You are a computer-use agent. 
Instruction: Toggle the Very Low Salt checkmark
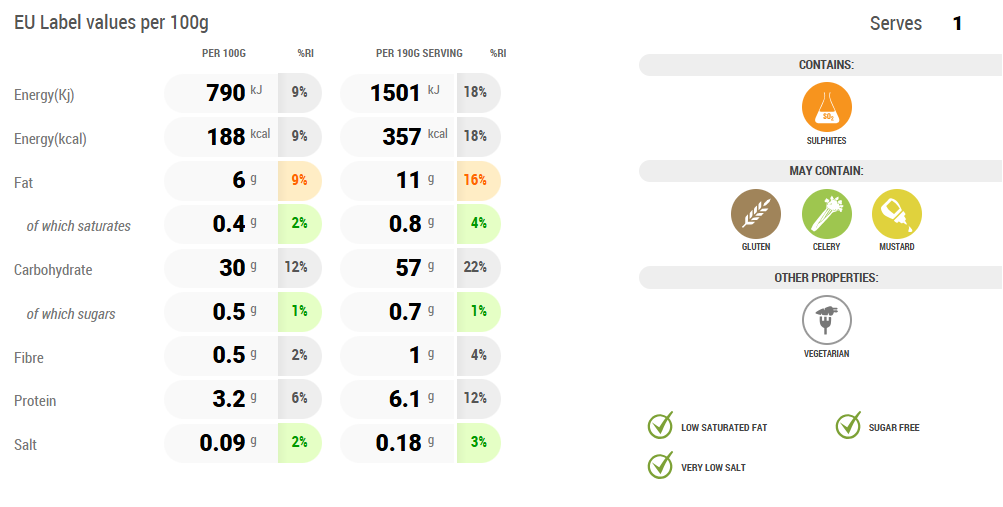click(x=660, y=466)
